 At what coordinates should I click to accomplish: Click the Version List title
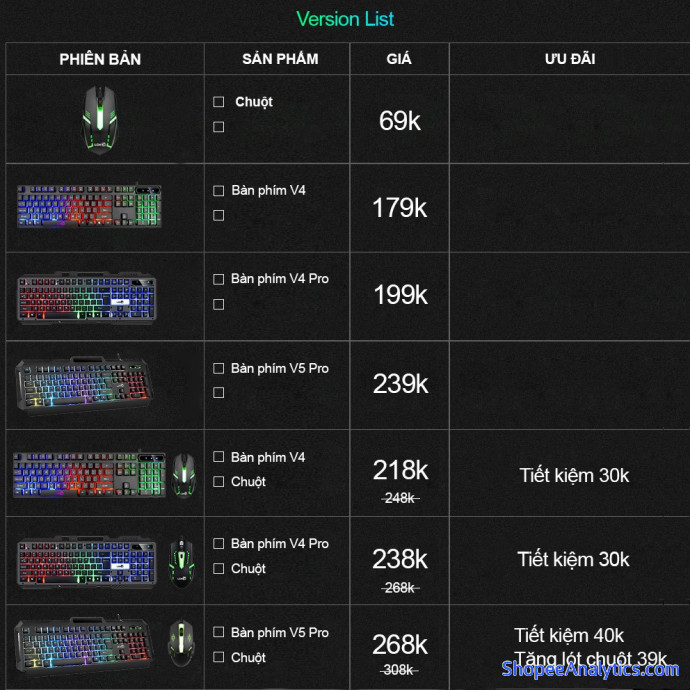point(345,19)
